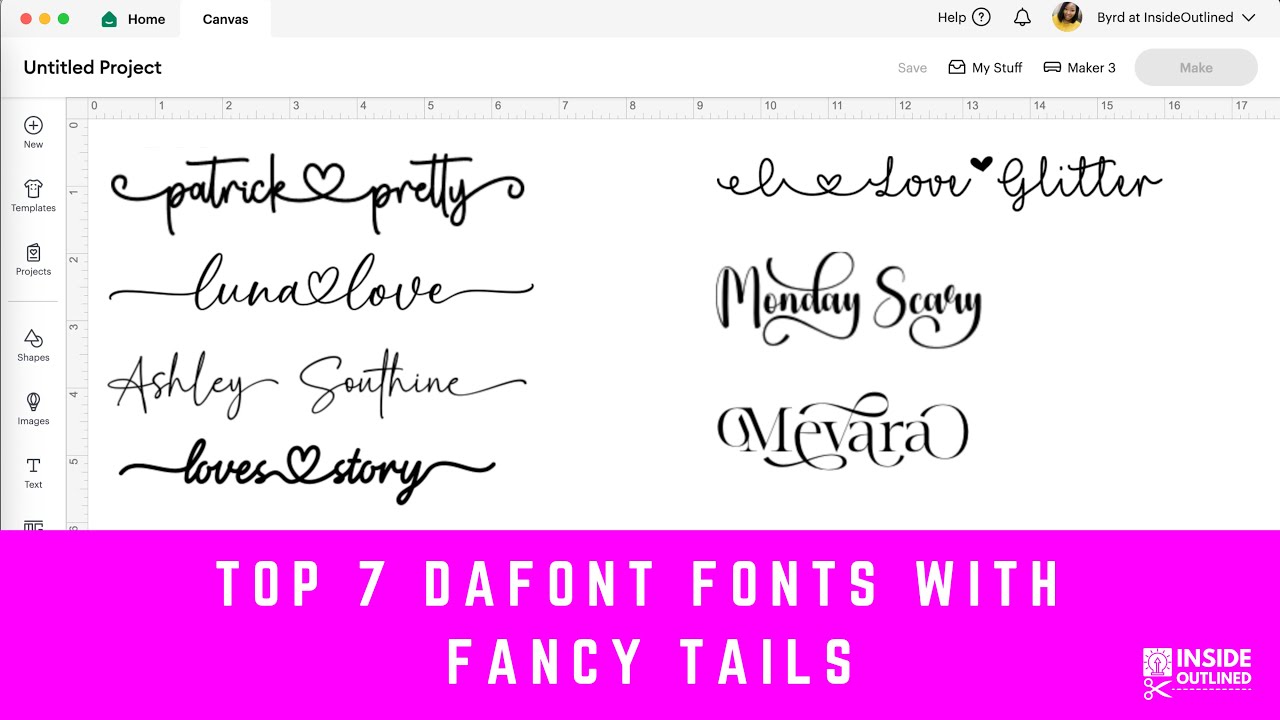
Task: Click the Maker 3 machine icon
Action: (1052, 67)
